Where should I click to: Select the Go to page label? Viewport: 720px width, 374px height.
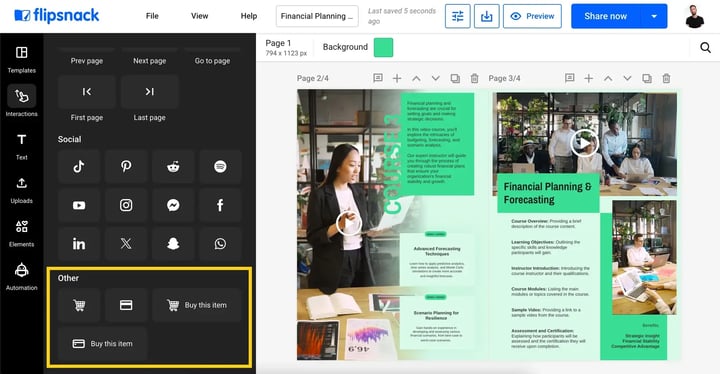212,61
